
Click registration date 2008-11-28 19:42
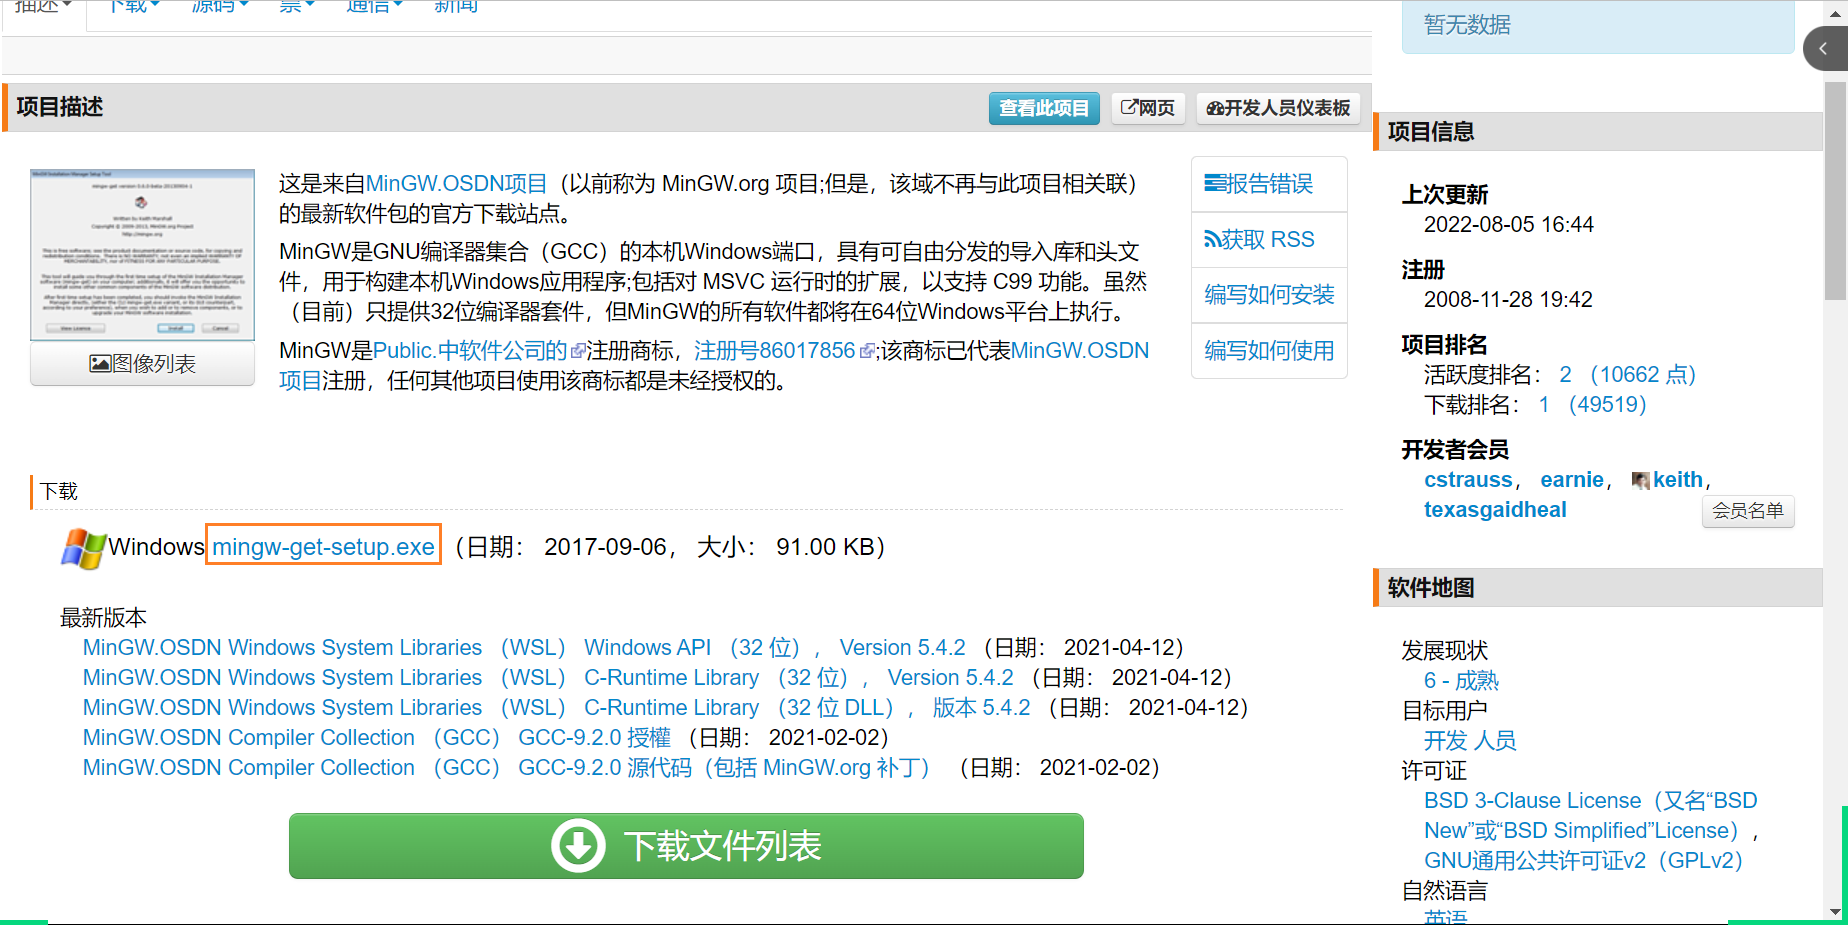pyautogui.click(x=1508, y=300)
